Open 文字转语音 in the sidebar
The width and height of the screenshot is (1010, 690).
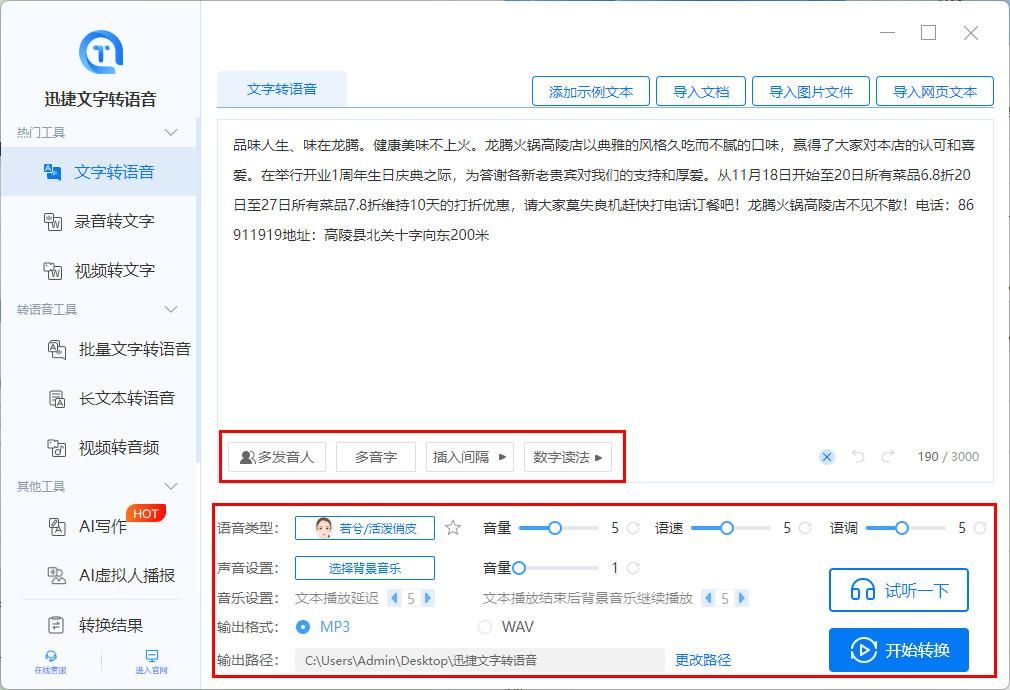(99, 172)
